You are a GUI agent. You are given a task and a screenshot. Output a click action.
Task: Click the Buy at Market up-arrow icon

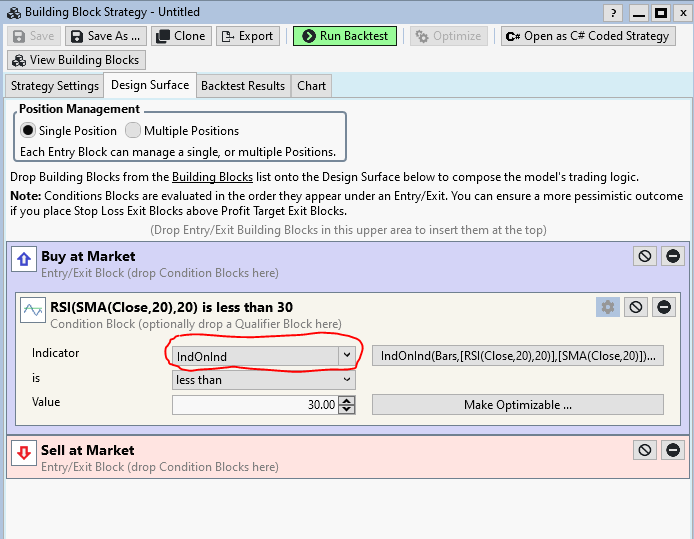click(x=24, y=261)
